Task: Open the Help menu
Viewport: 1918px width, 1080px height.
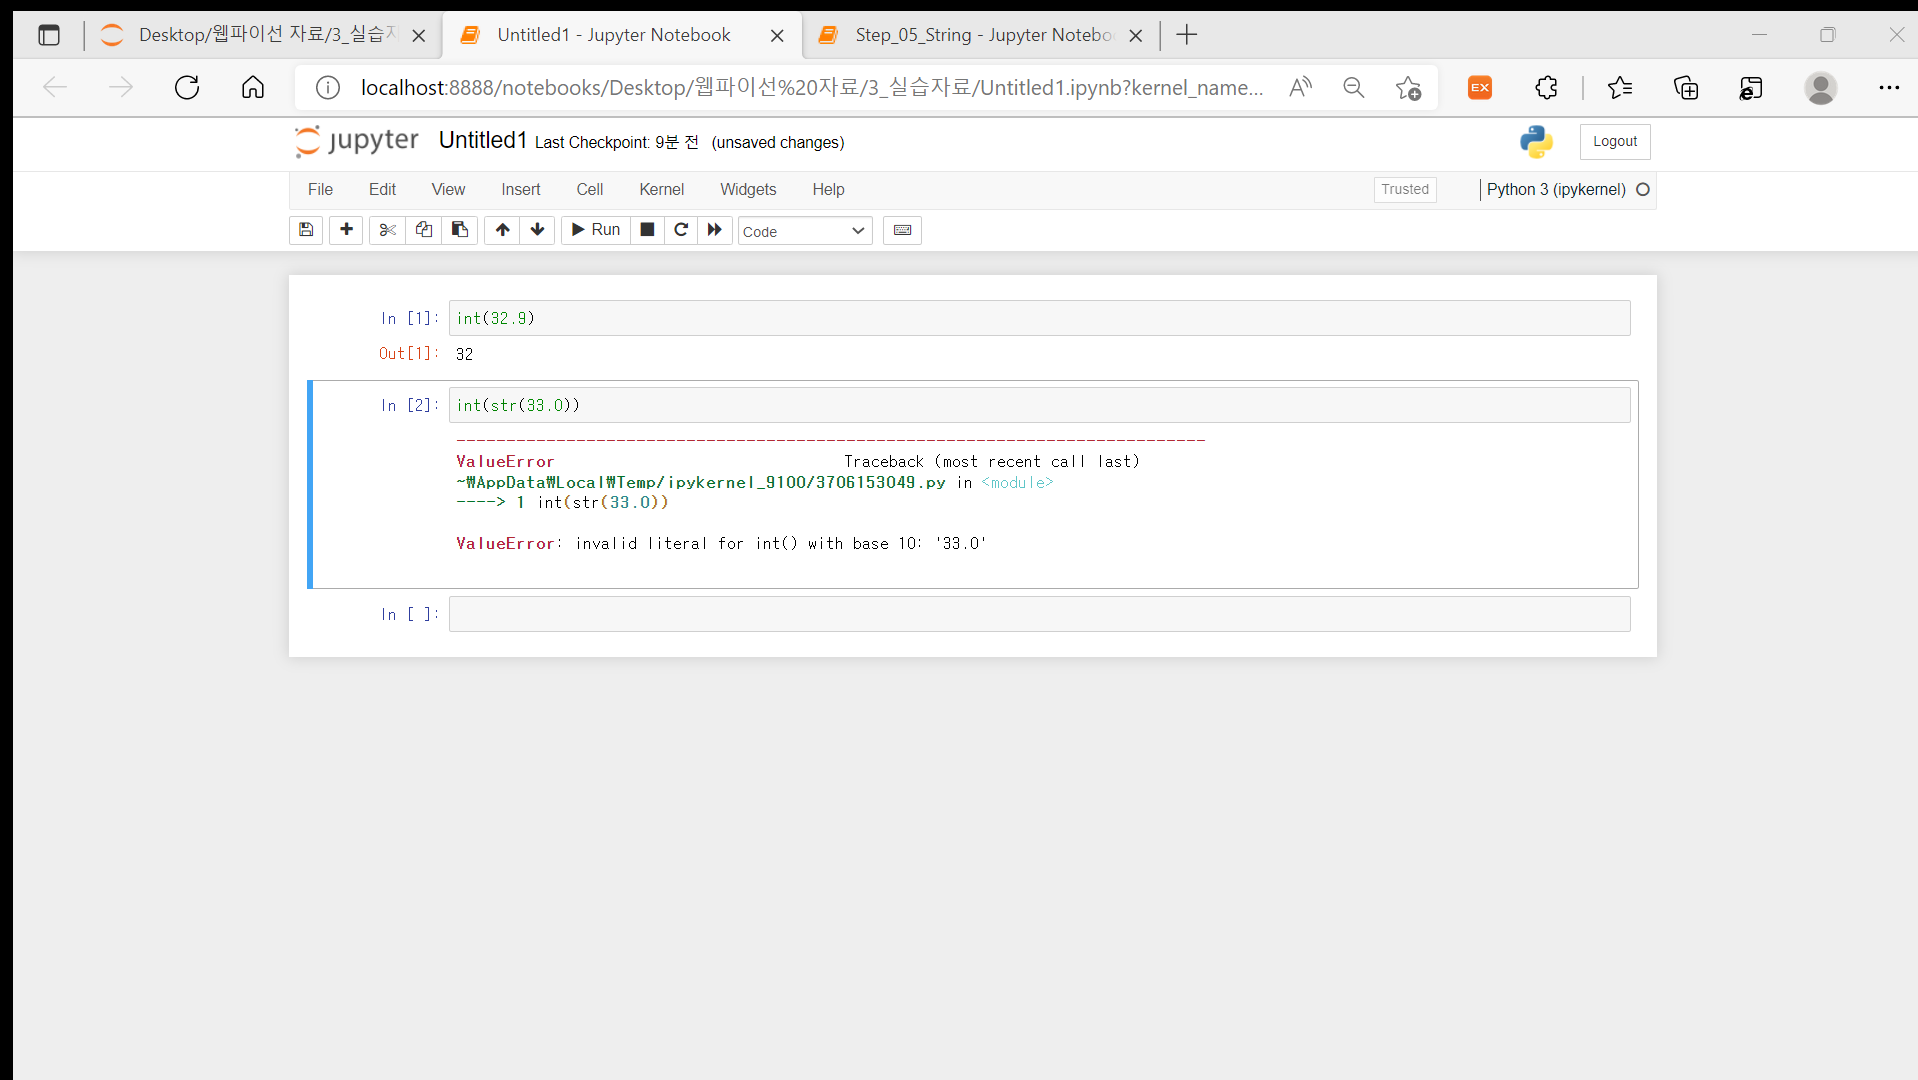Action: pos(828,189)
